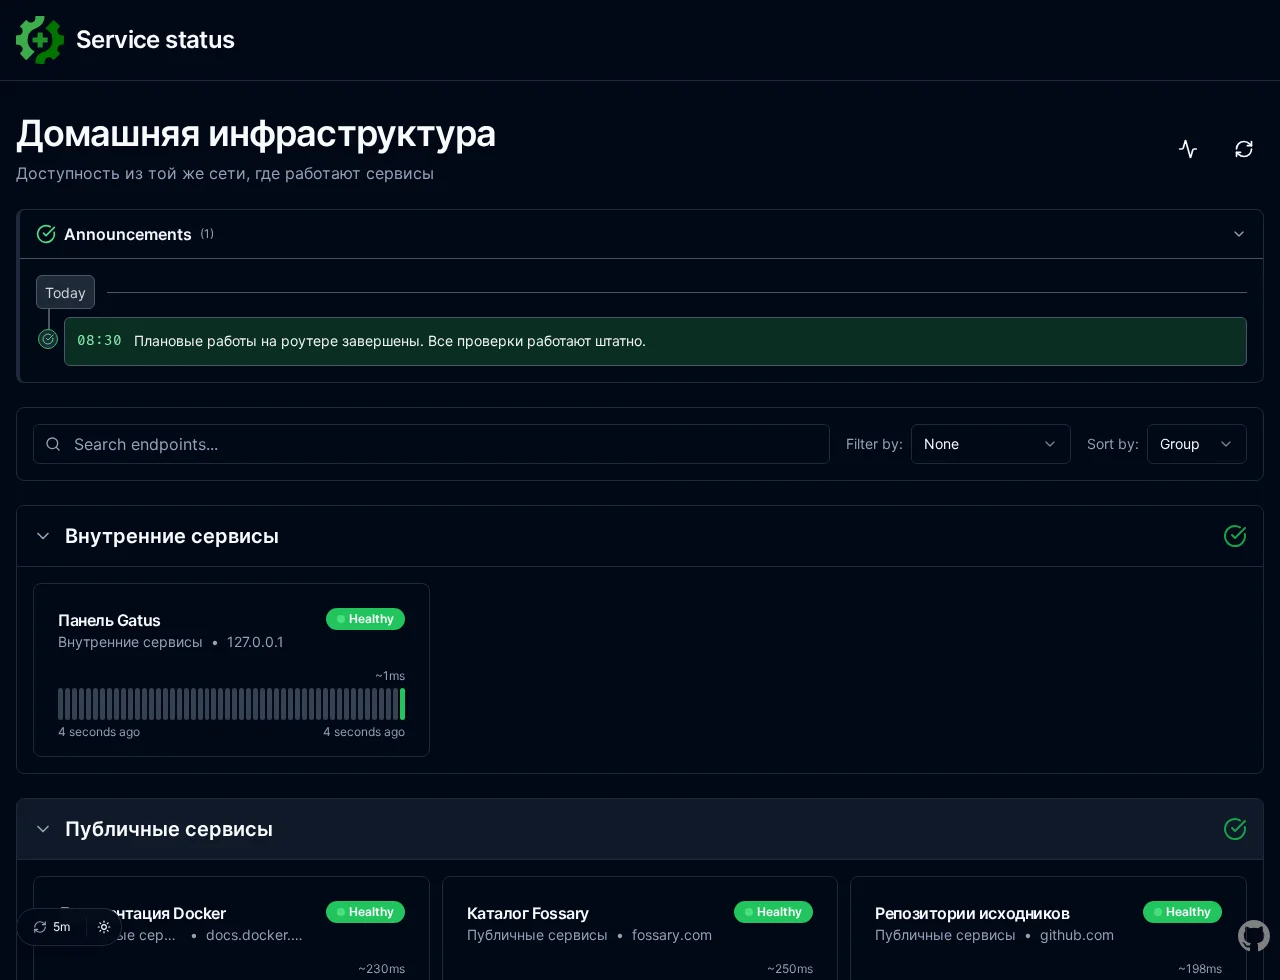
Task: Click Healthy badge on Репозитории исходников card
Action: click(x=1182, y=912)
